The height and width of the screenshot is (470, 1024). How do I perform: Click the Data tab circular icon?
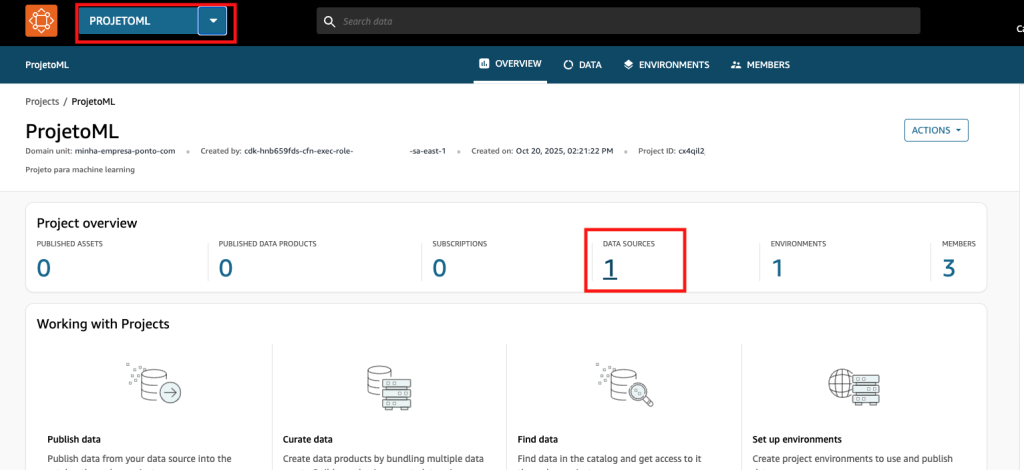click(568, 65)
